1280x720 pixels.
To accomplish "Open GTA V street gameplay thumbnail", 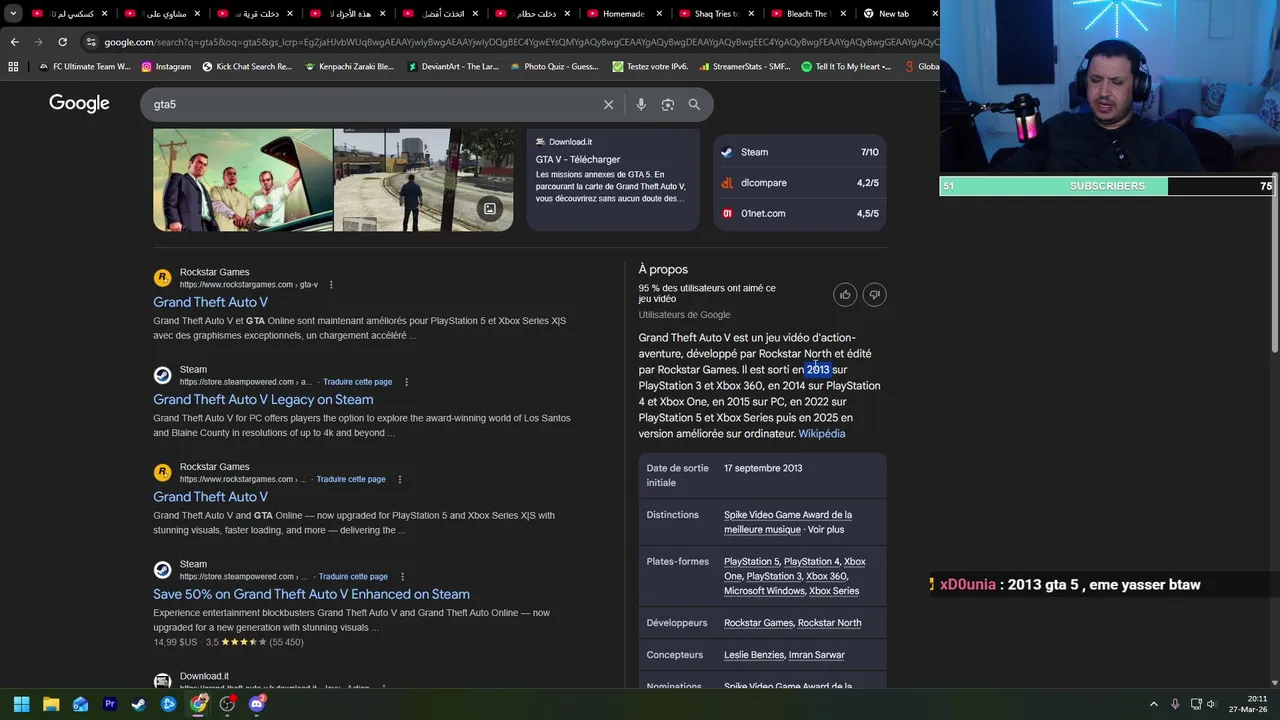I will (x=423, y=180).
